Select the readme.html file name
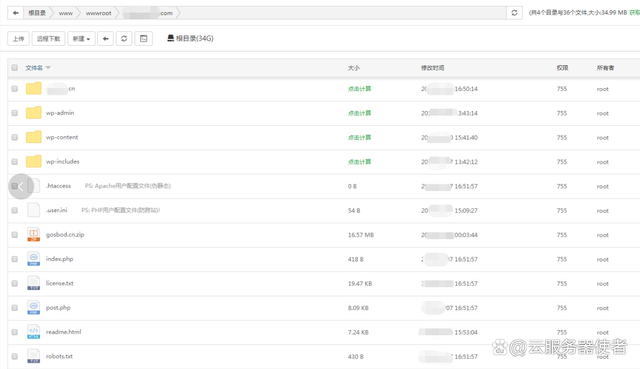This screenshot has width=640, height=369. pyautogui.click(x=63, y=331)
